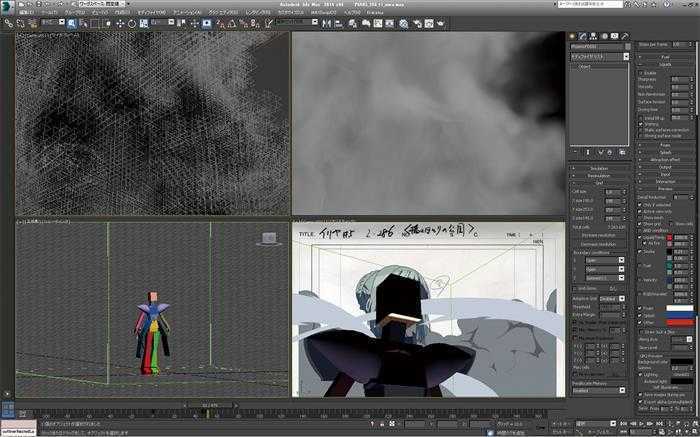Screen dimensions: 700x437
Task: Expand the Interaction rollout
Action: pyautogui.click(x=665, y=182)
